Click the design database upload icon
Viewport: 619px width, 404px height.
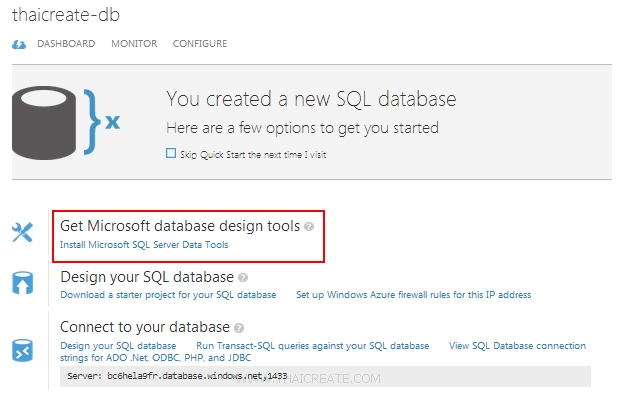(22, 283)
